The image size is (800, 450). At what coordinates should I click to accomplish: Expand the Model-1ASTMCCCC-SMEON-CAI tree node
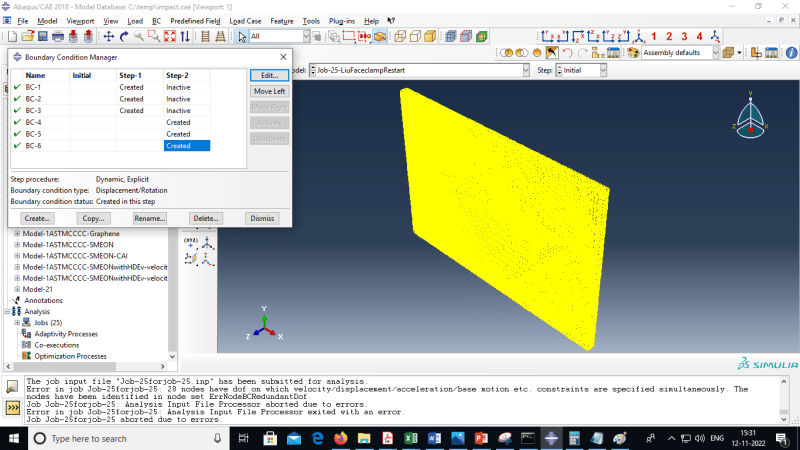pyautogui.click(x=17, y=256)
